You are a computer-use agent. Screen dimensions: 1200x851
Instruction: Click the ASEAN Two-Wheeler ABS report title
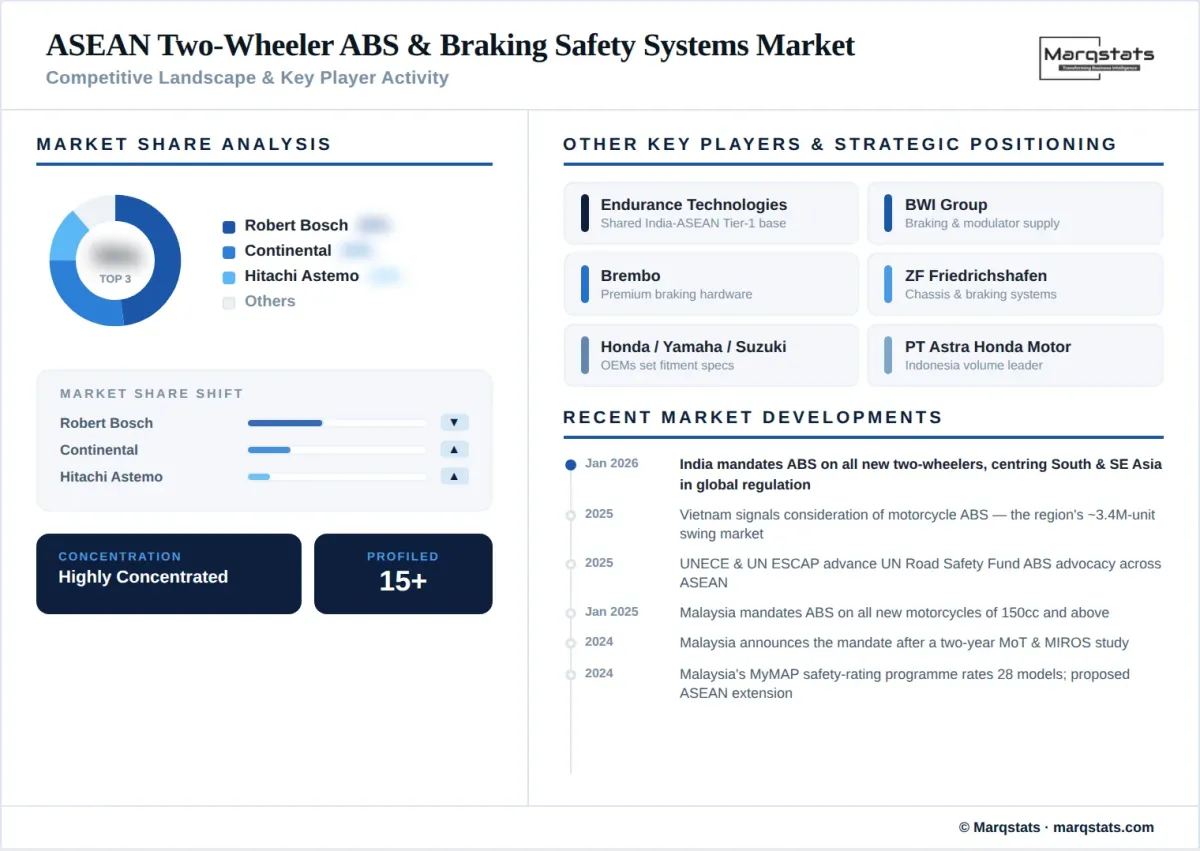click(x=450, y=45)
